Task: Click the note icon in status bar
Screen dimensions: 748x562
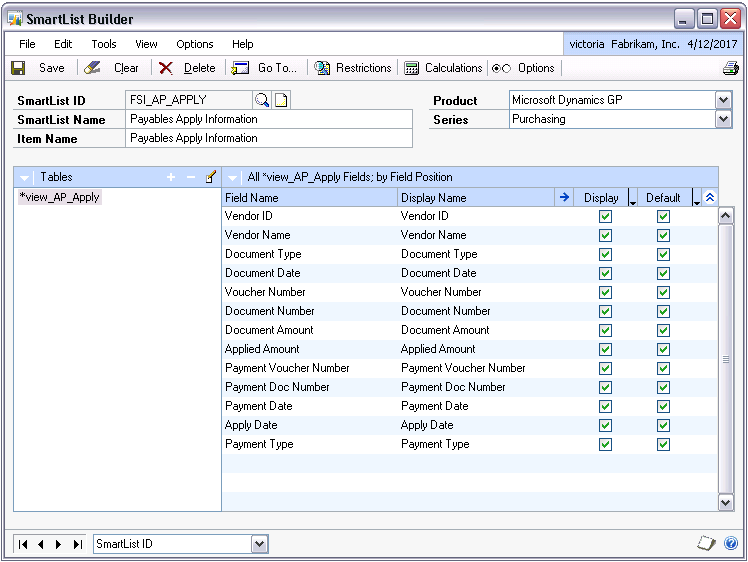Action: click(x=705, y=543)
